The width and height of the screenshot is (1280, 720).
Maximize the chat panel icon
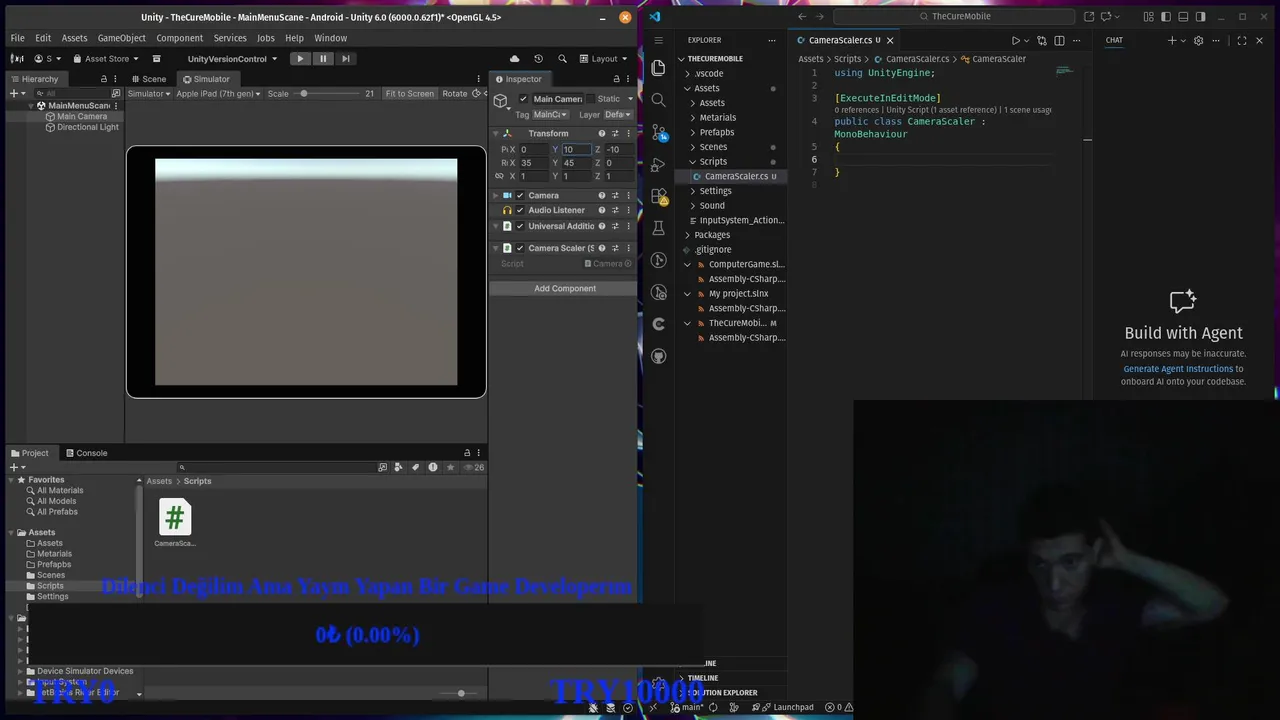point(1241,40)
